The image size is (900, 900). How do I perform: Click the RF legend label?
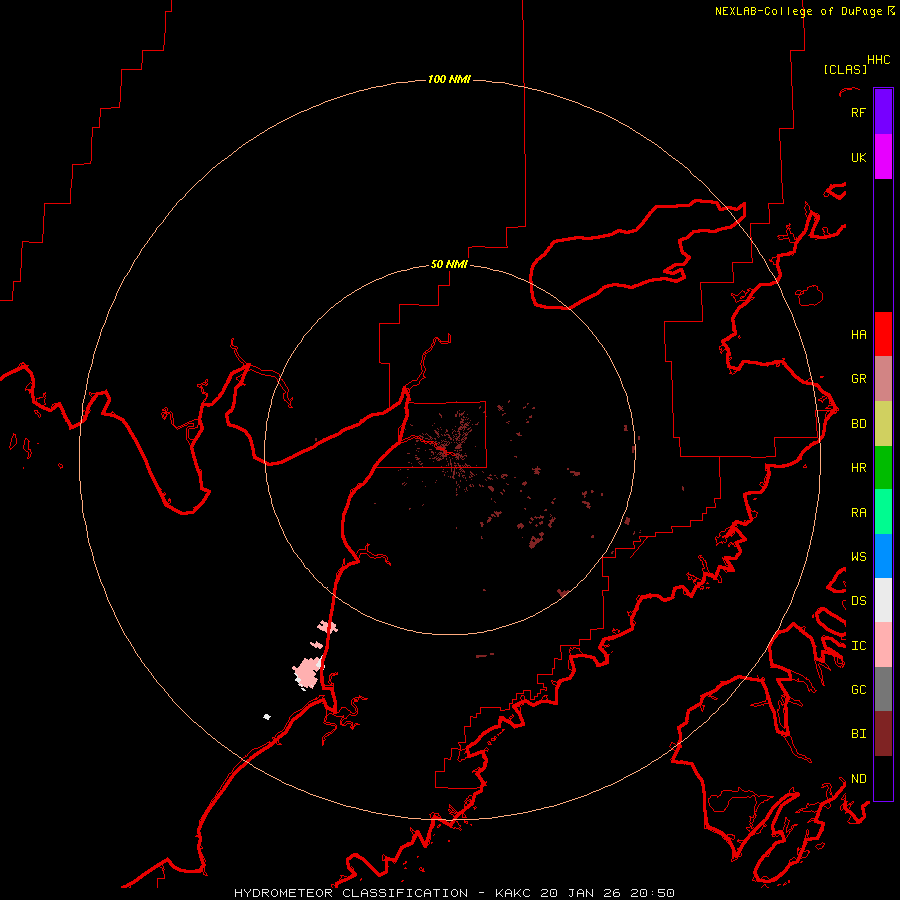click(858, 112)
